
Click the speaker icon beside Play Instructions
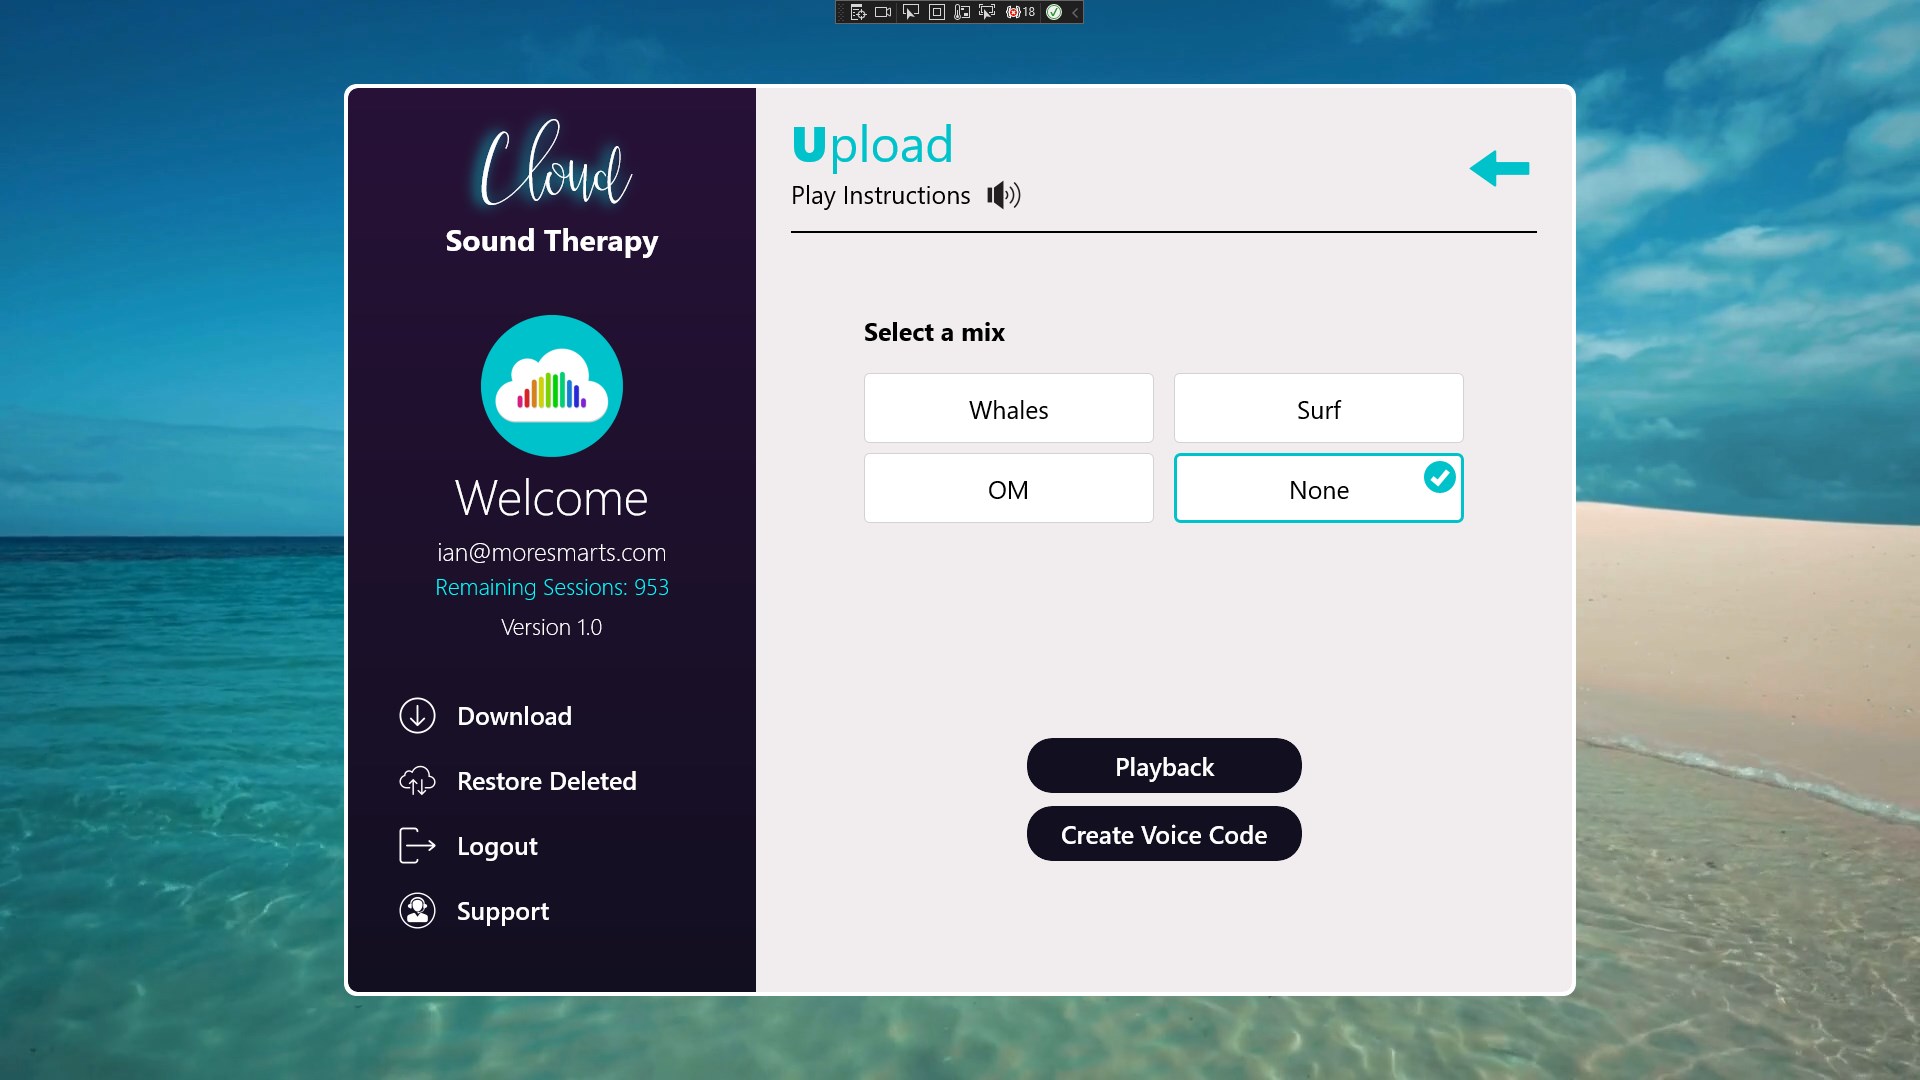(1003, 195)
